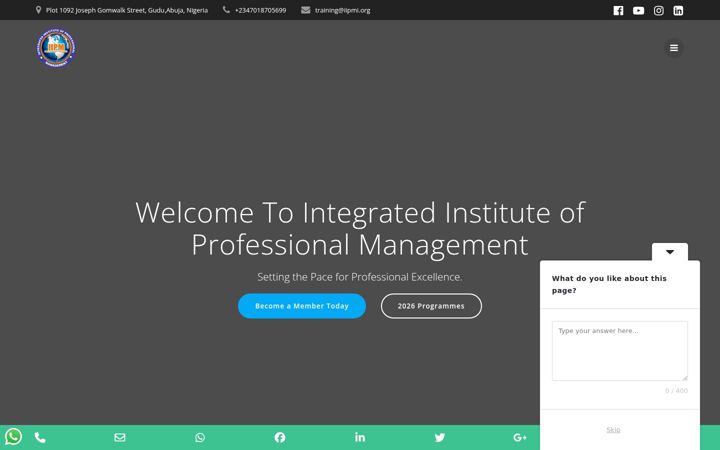
Task: Click the +2347018705699 phone number
Action: [260, 10]
